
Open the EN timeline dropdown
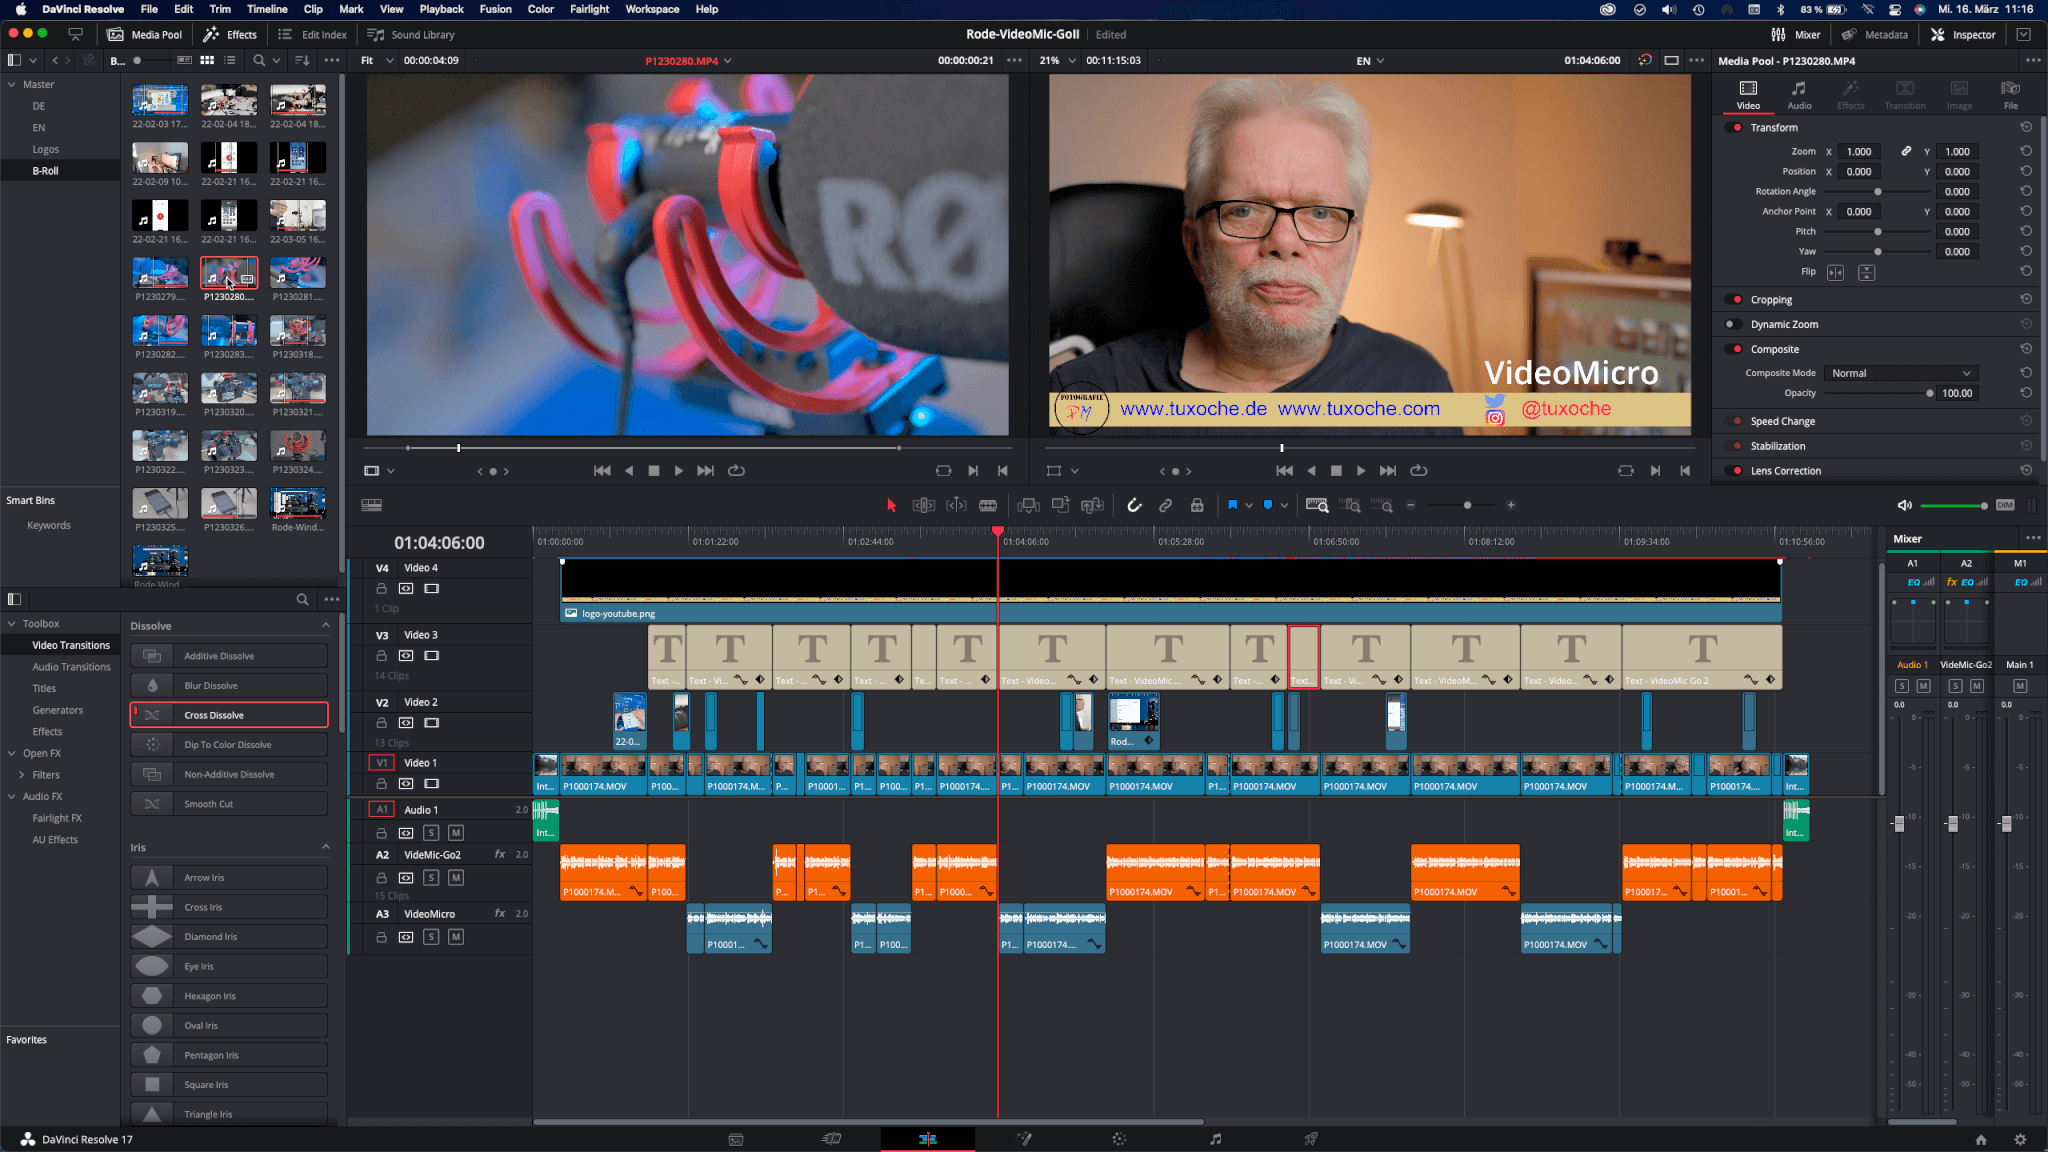1370,61
